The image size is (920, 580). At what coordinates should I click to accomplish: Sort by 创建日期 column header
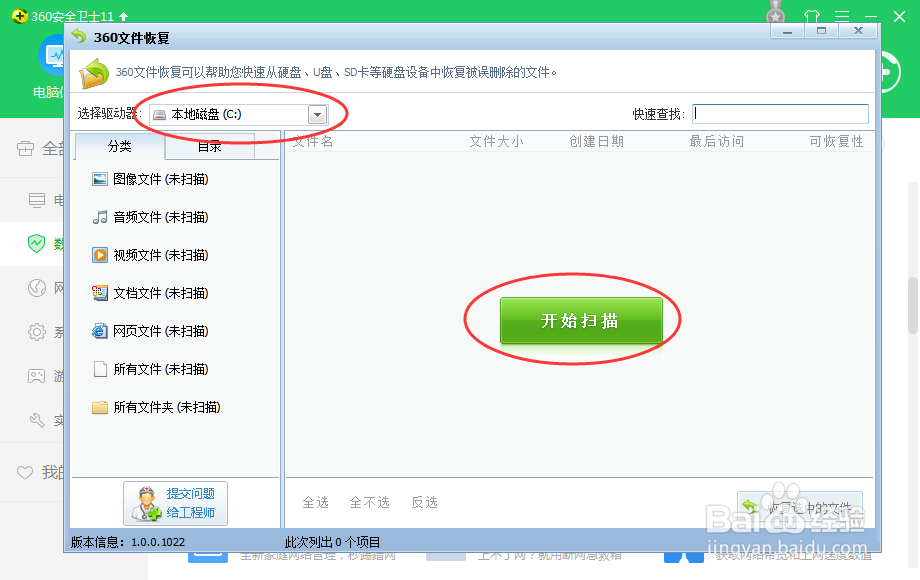pyautogui.click(x=596, y=141)
